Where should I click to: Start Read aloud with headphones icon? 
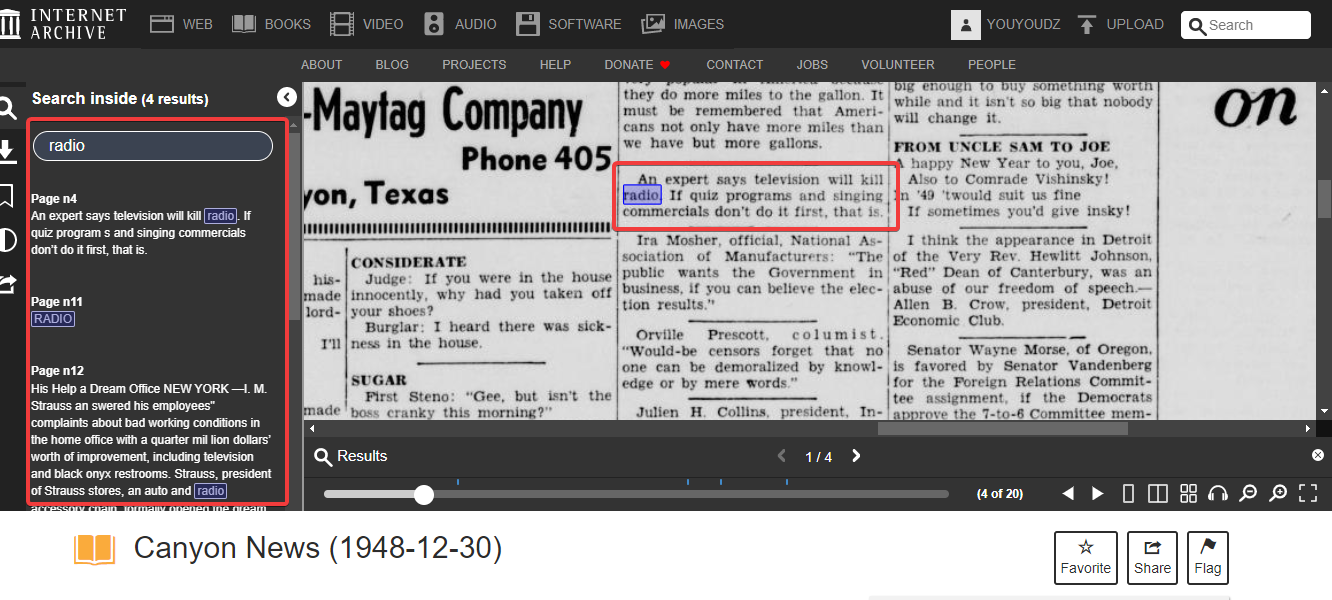coord(1218,493)
